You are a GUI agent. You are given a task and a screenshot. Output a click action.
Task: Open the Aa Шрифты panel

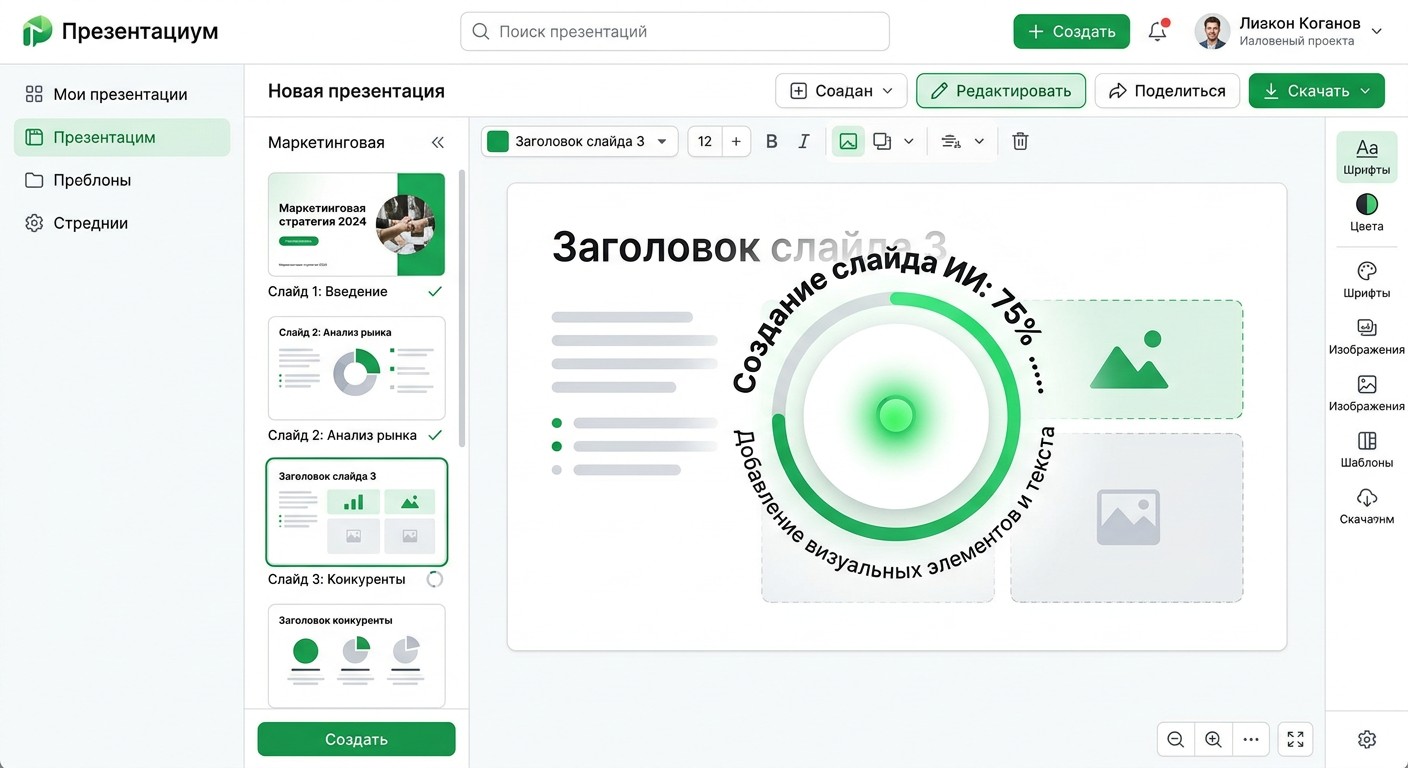click(x=1366, y=157)
